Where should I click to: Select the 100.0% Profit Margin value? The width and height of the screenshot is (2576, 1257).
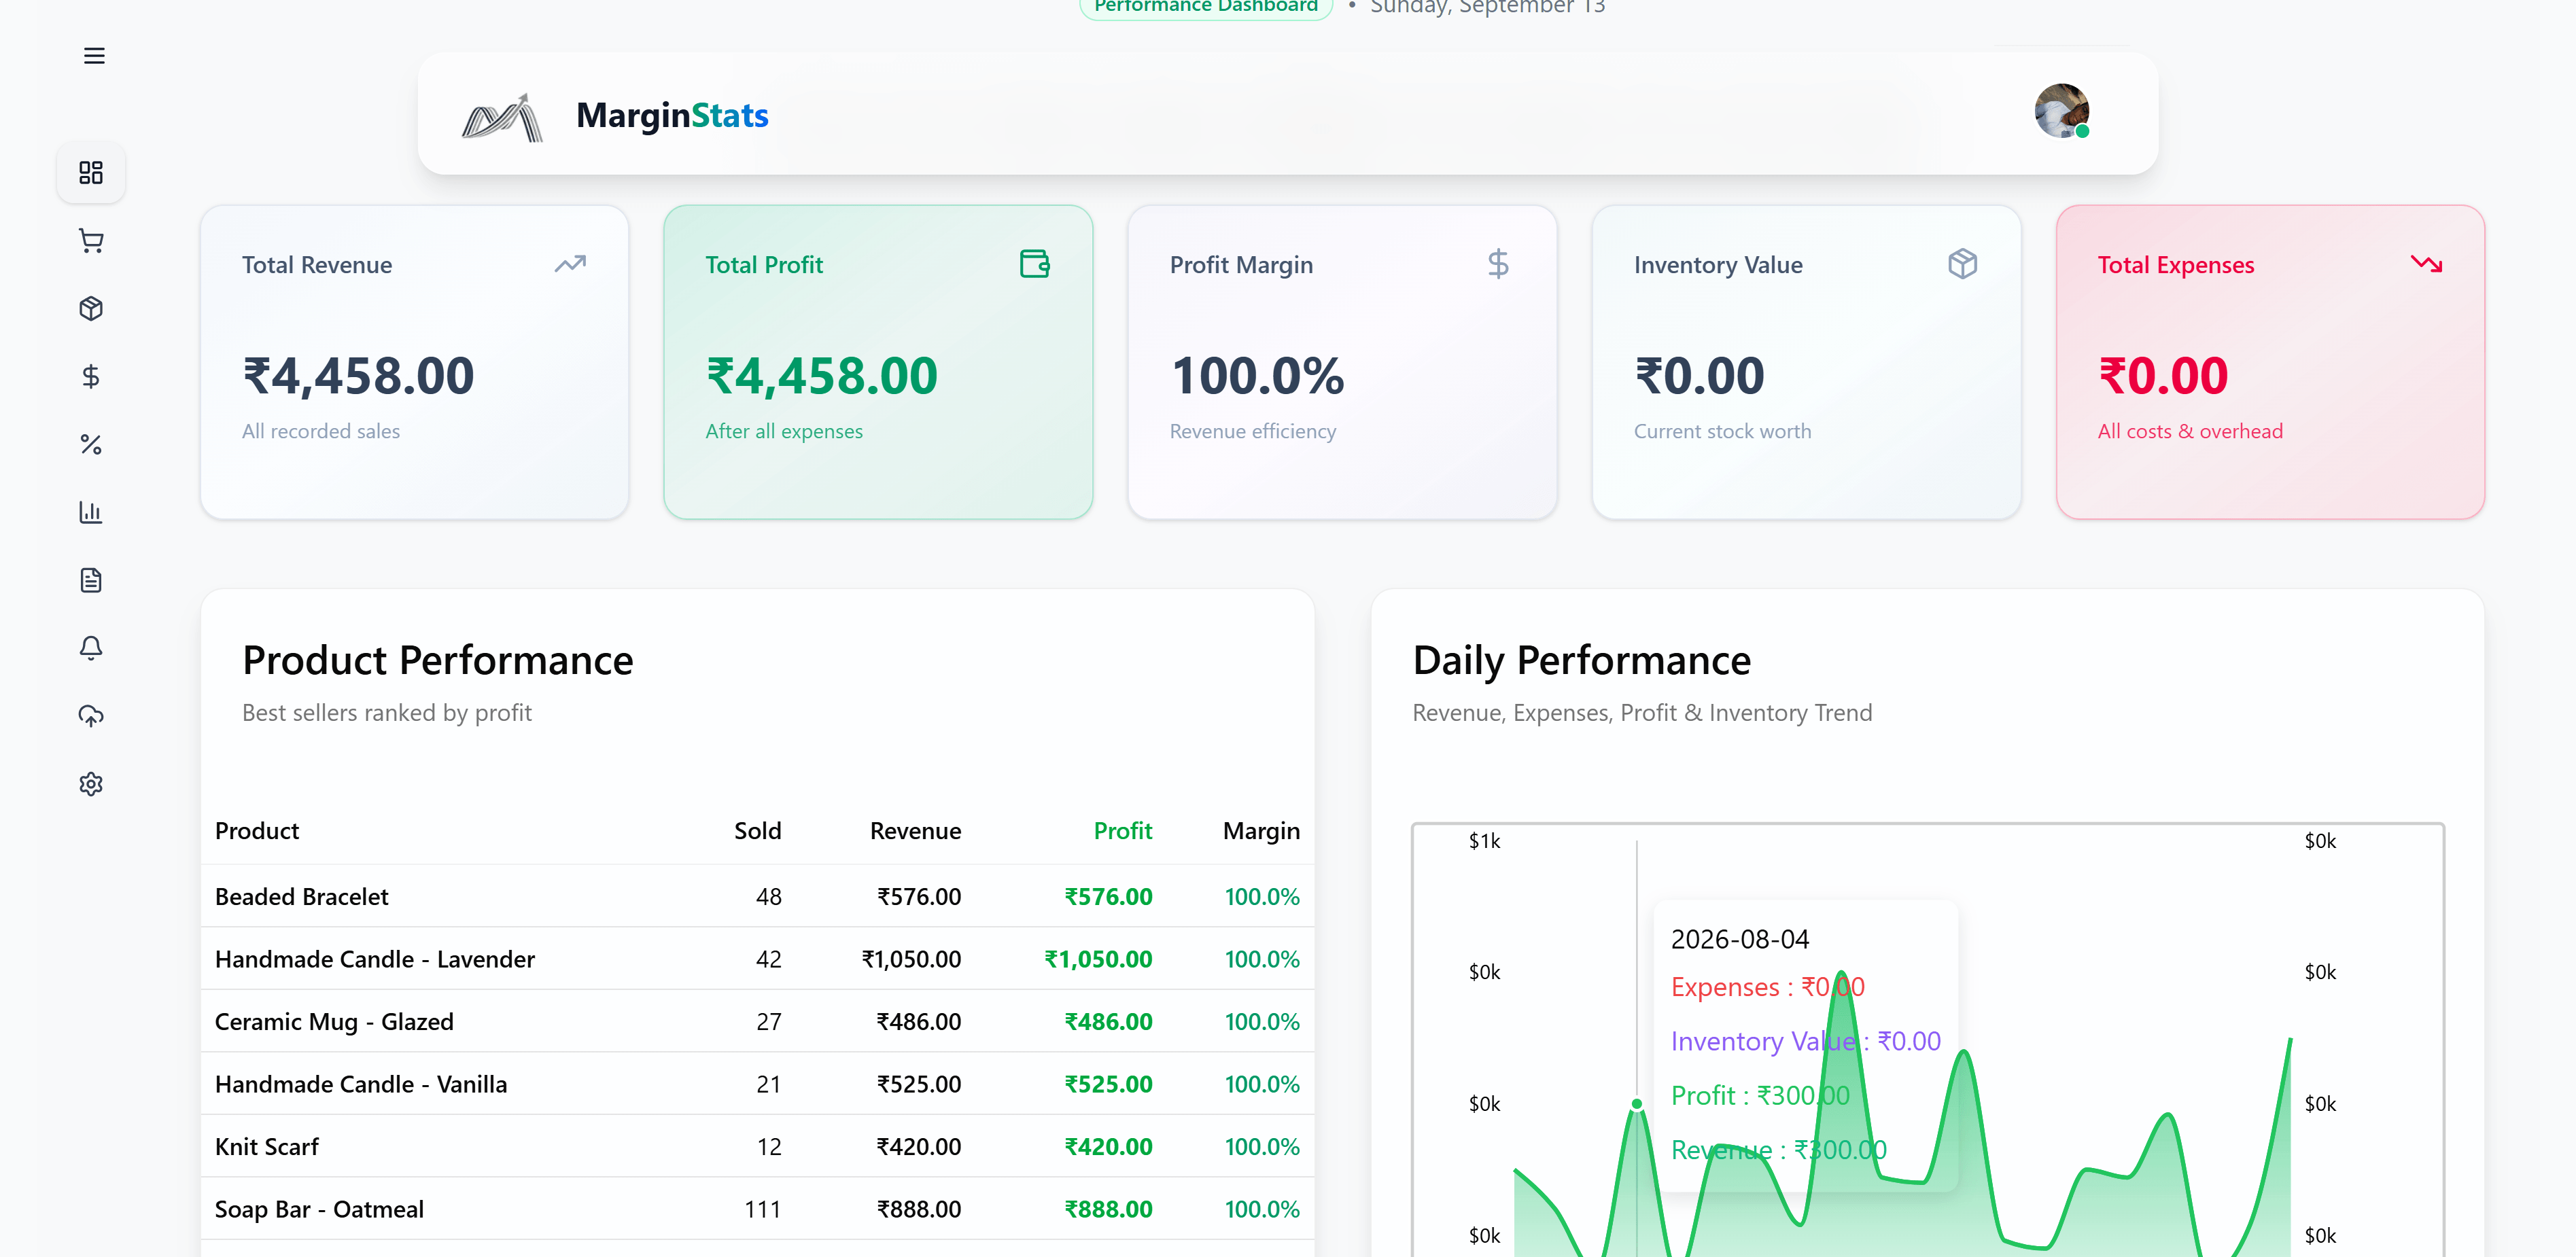click(x=1257, y=376)
